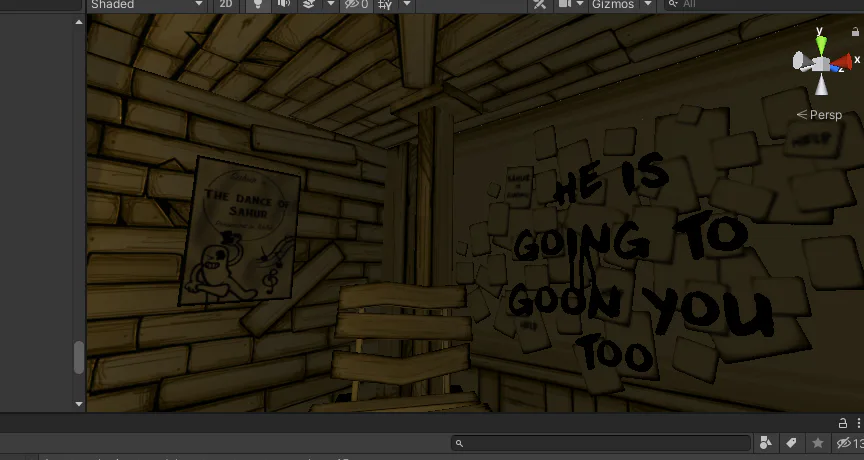Toggle the scene gizmo lock icon
Viewport: 864px width, 460px height.
coord(855,31)
